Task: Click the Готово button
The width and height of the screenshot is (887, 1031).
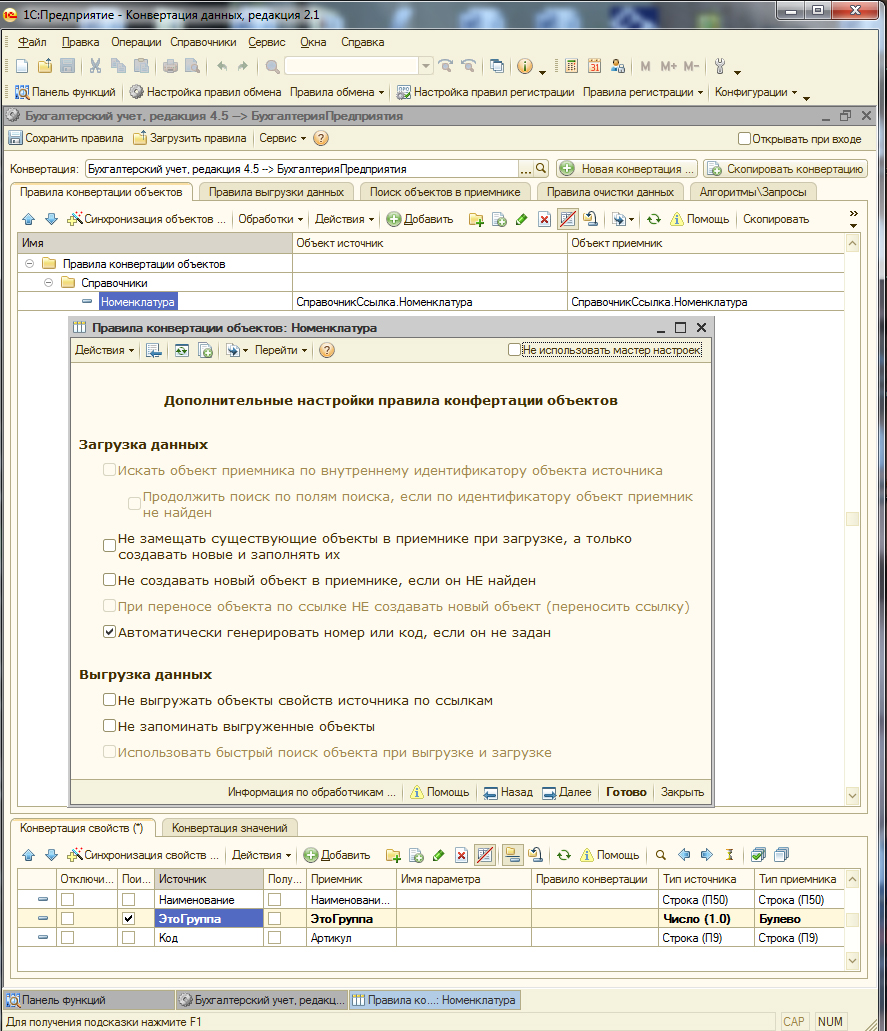Action: [626, 792]
